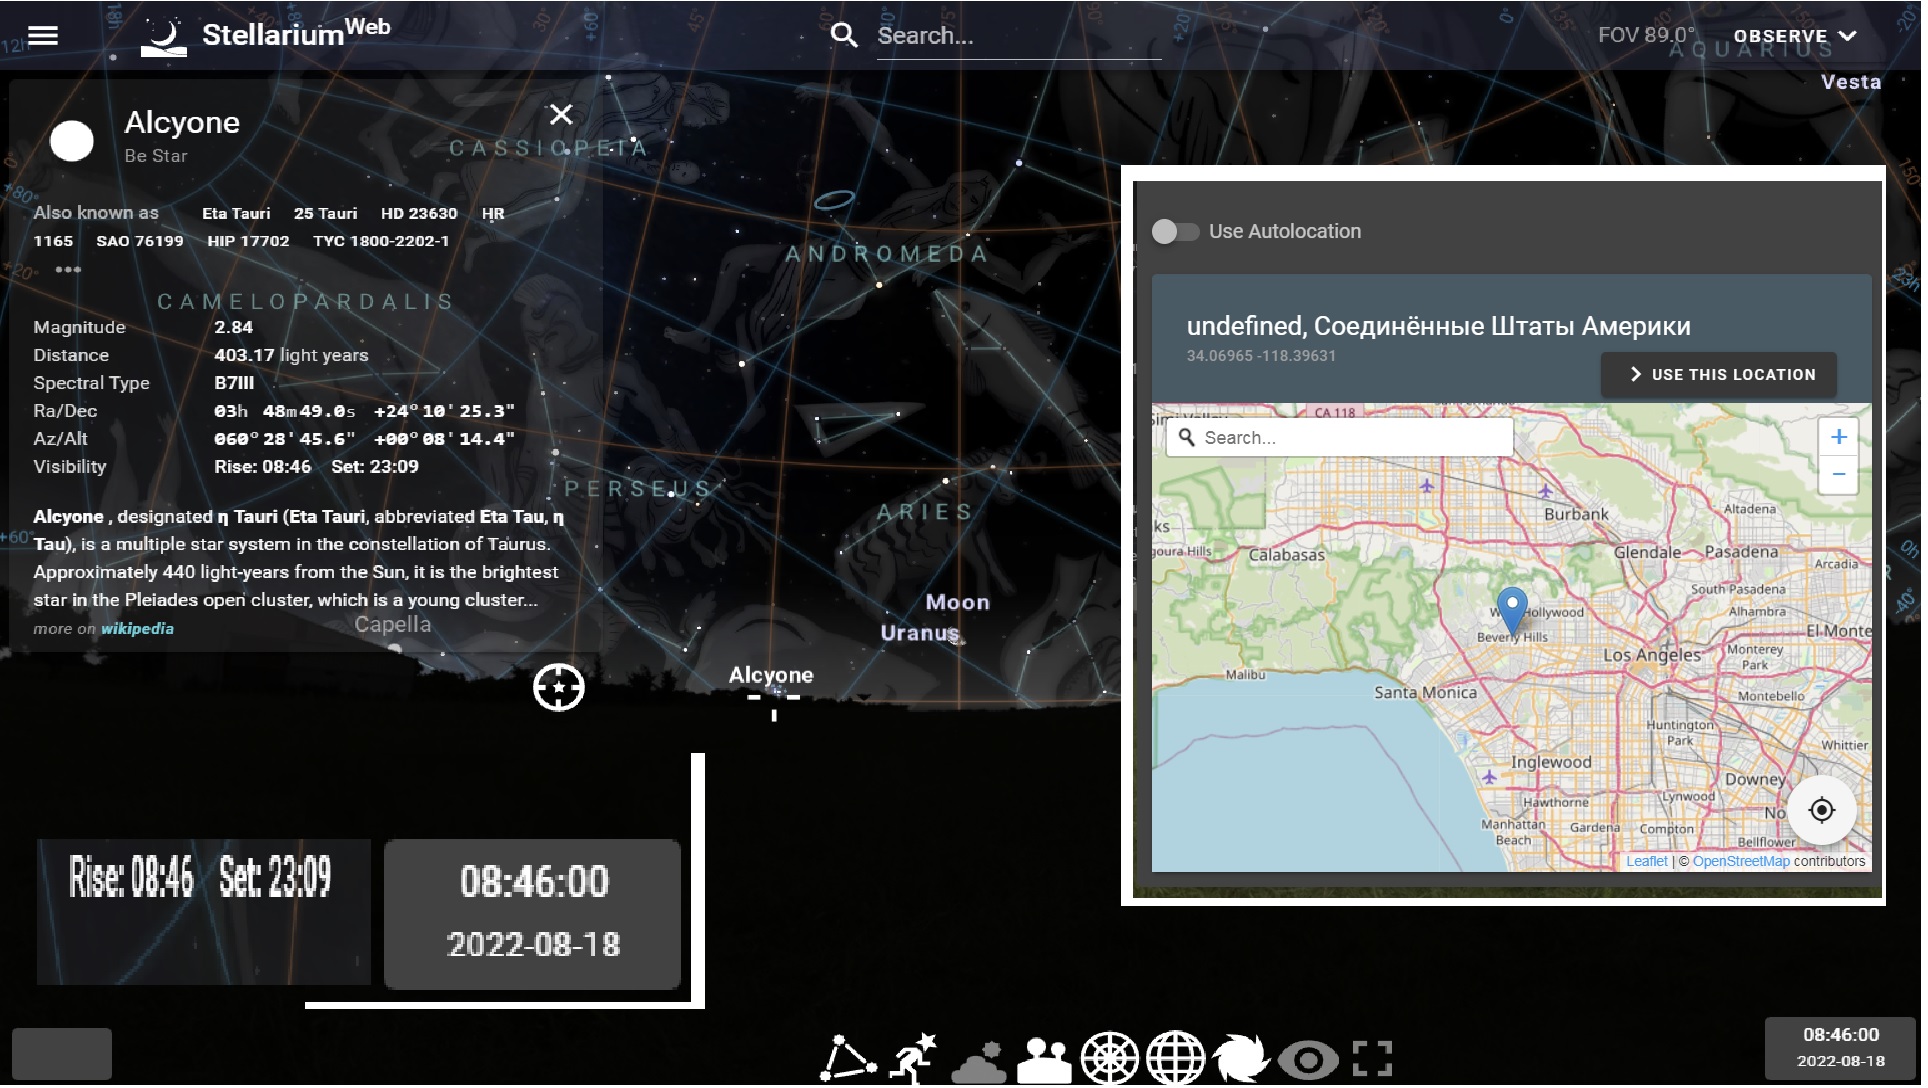This screenshot has height=1088, width=1928.
Task: Toggle the azimuthal grid
Action: (x=1110, y=1058)
